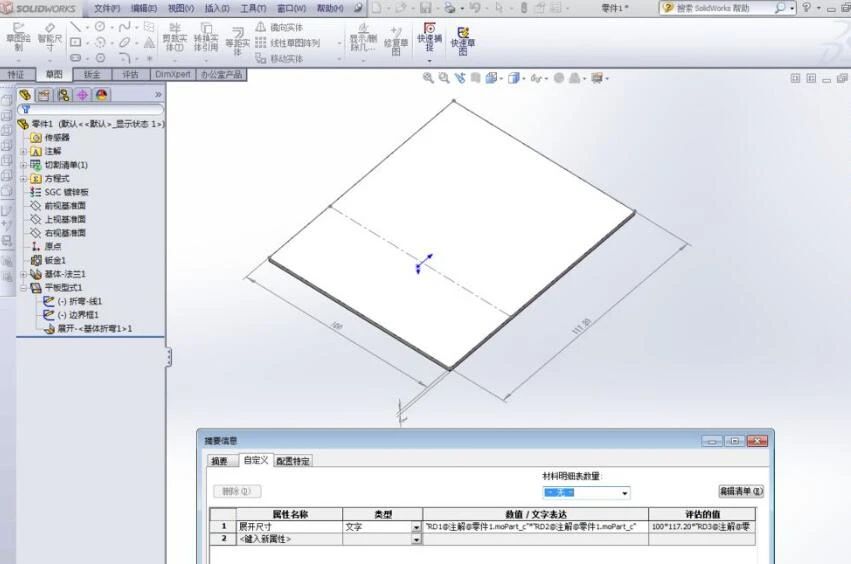Click the <键入新属性> cell
The height and width of the screenshot is (564, 851).
[288, 539]
